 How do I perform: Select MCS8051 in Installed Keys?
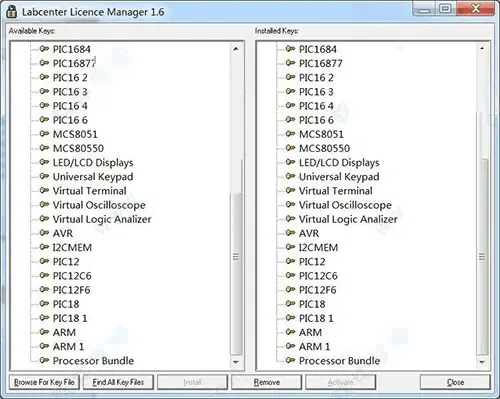coord(321,134)
